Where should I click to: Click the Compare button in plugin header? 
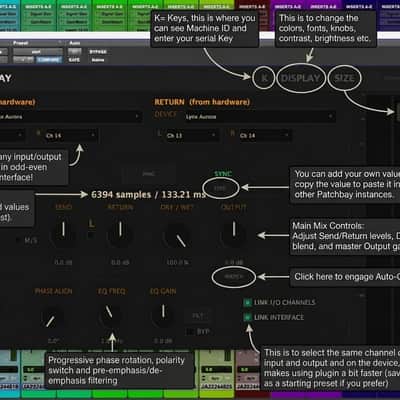pos(49,60)
